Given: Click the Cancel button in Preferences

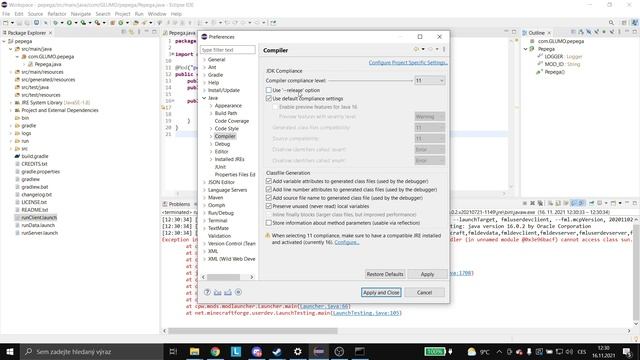Looking at the screenshot, I should coord(424,292).
